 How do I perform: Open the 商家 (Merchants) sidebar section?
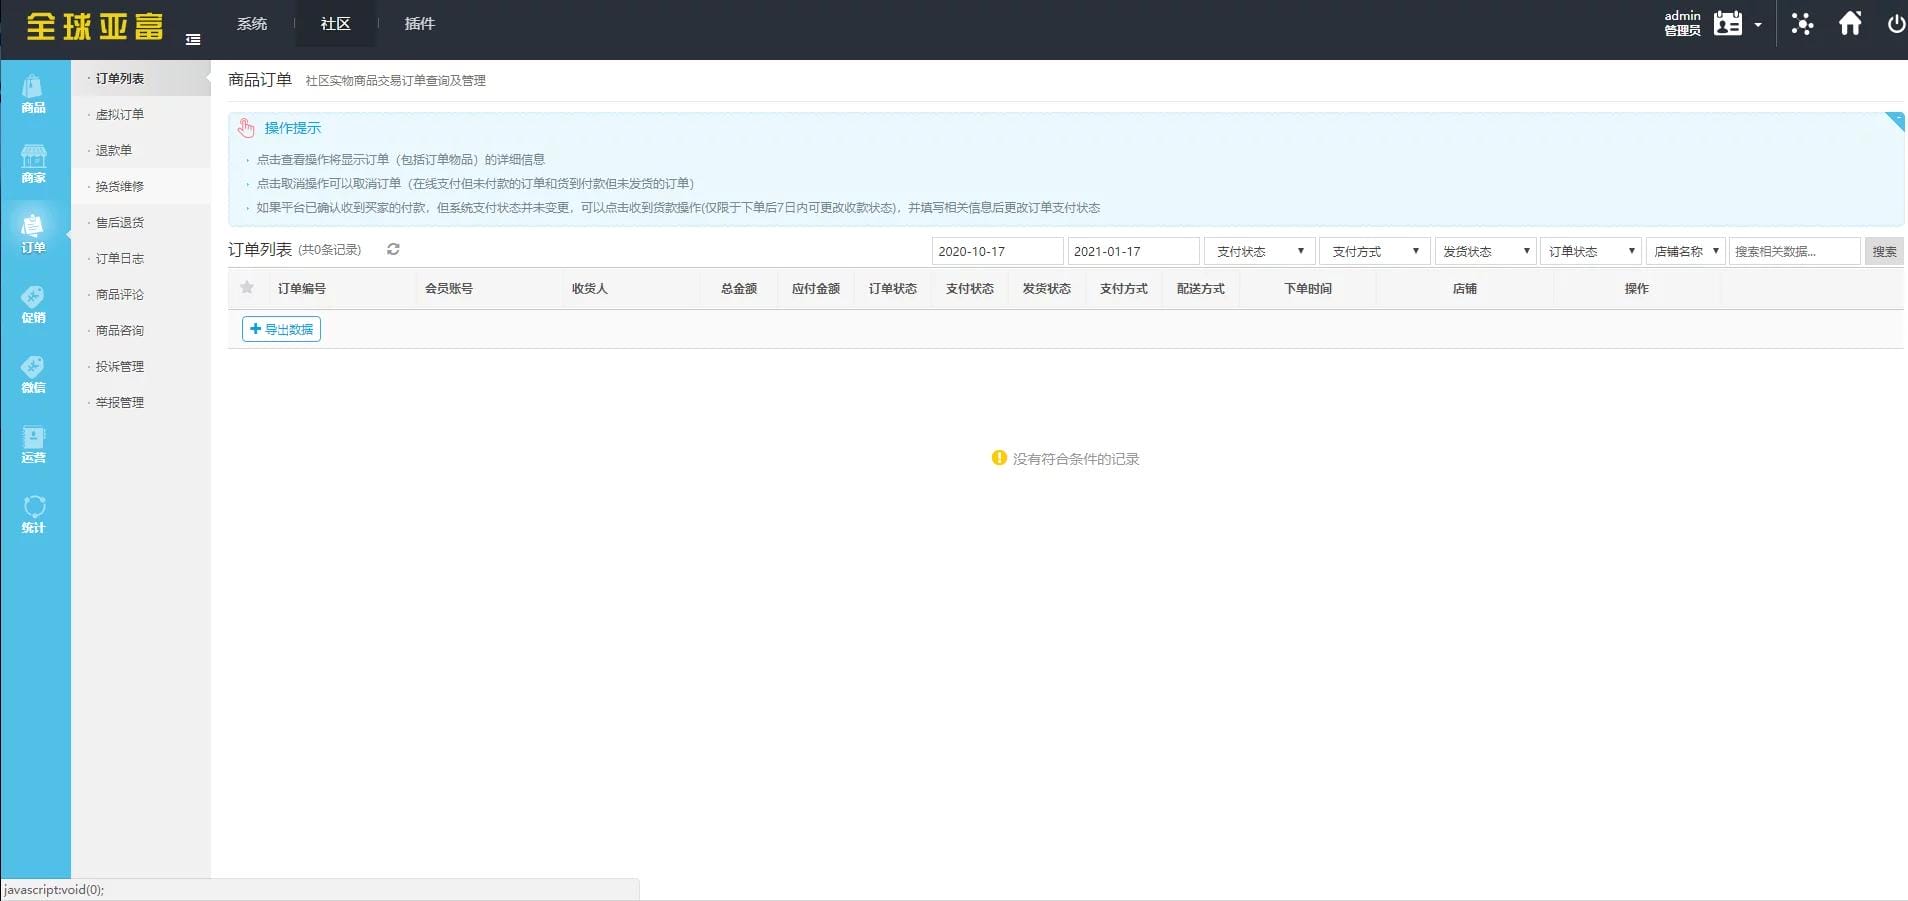[x=34, y=165]
